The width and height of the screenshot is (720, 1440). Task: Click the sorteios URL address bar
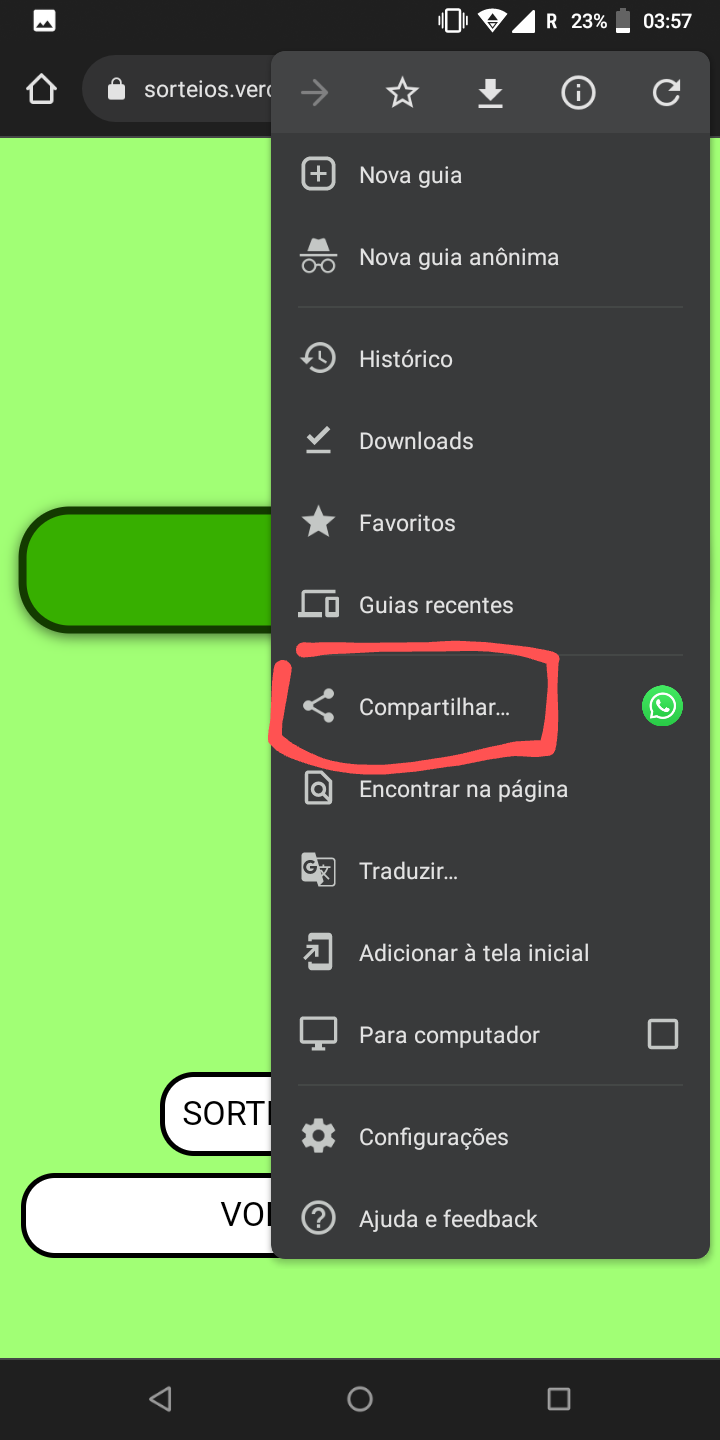click(178, 90)
